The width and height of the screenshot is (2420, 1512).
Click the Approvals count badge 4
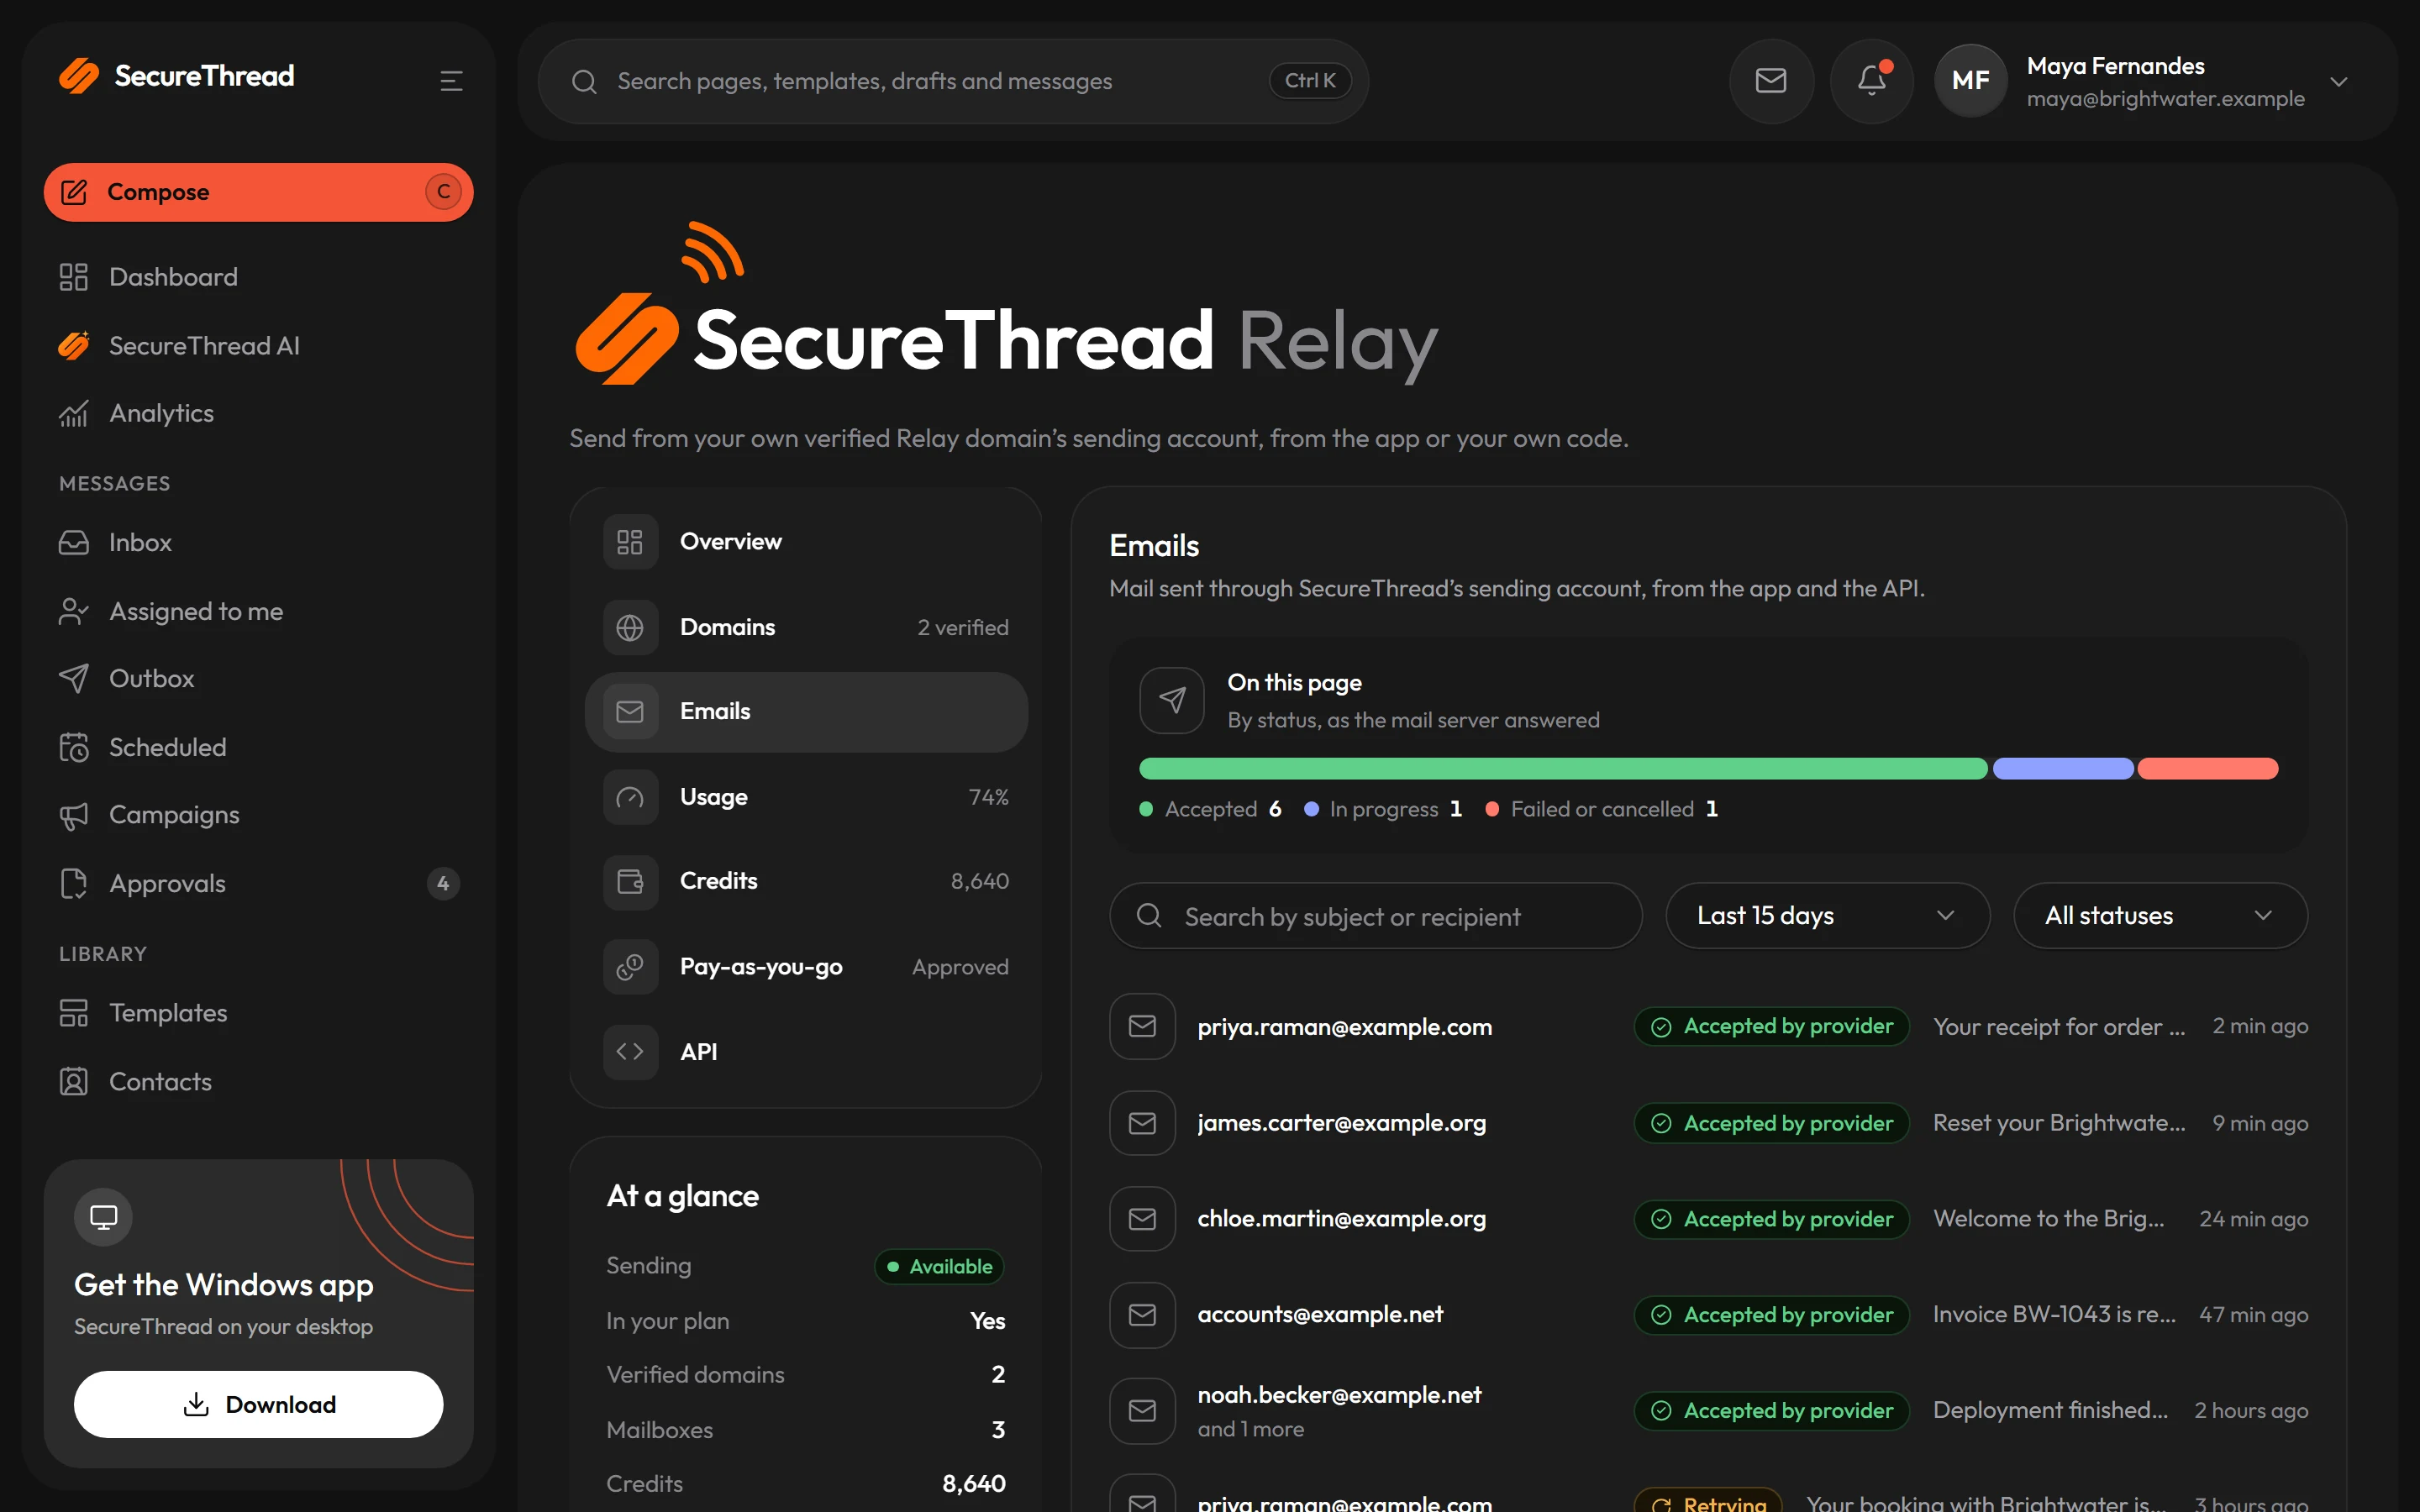[443, 883]
